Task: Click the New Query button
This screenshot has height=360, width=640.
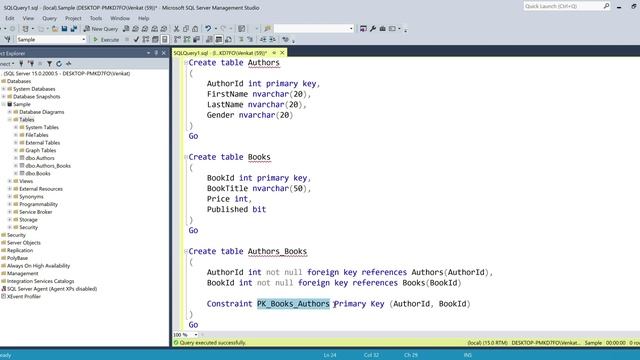Action: [x=101, y=29]
